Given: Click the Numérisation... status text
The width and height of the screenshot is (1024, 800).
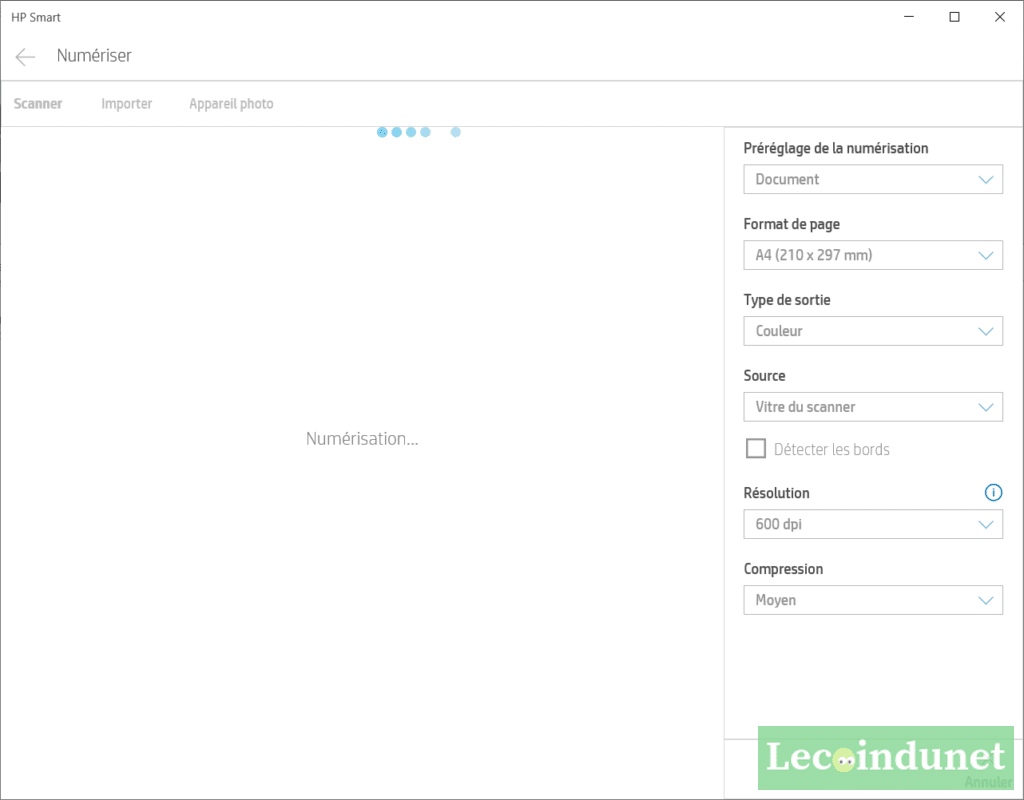Looking at the screenshot, I should point(362,439).
